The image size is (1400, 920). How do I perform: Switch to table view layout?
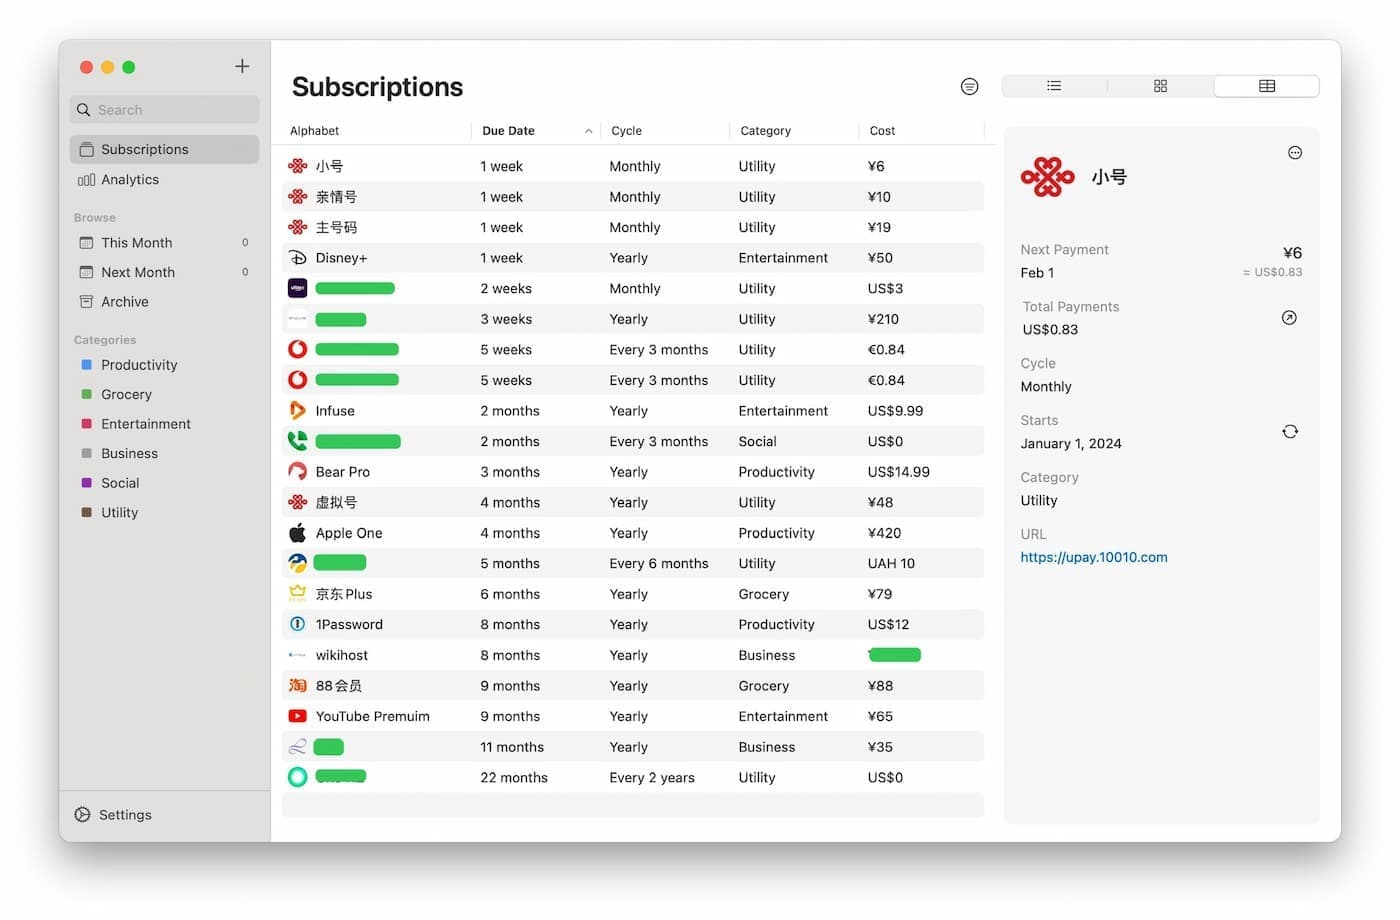point(1266,86)
